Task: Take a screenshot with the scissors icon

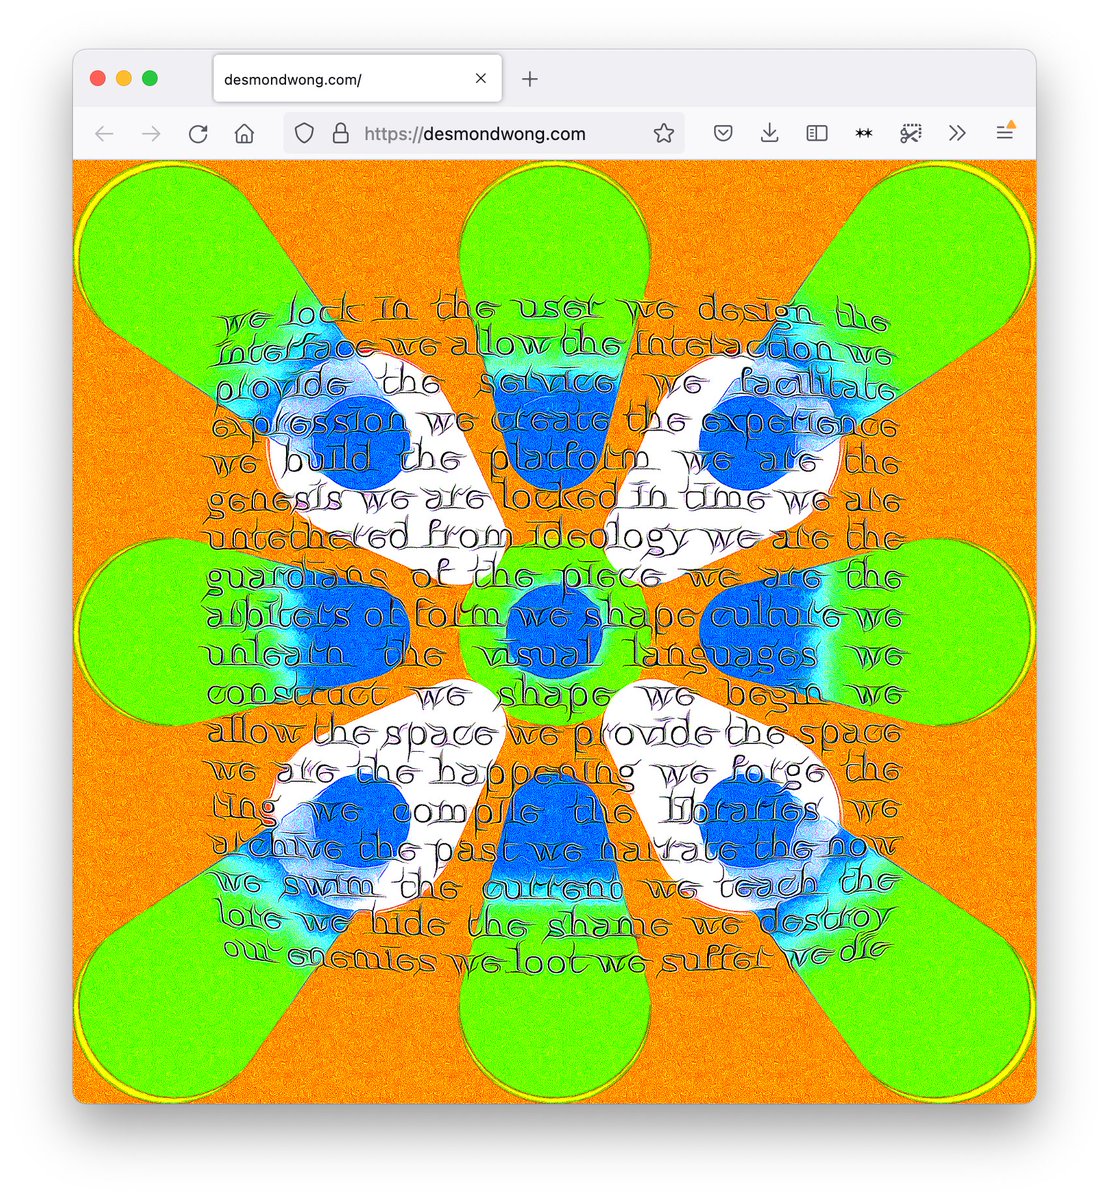Action: tap(910, 134)
